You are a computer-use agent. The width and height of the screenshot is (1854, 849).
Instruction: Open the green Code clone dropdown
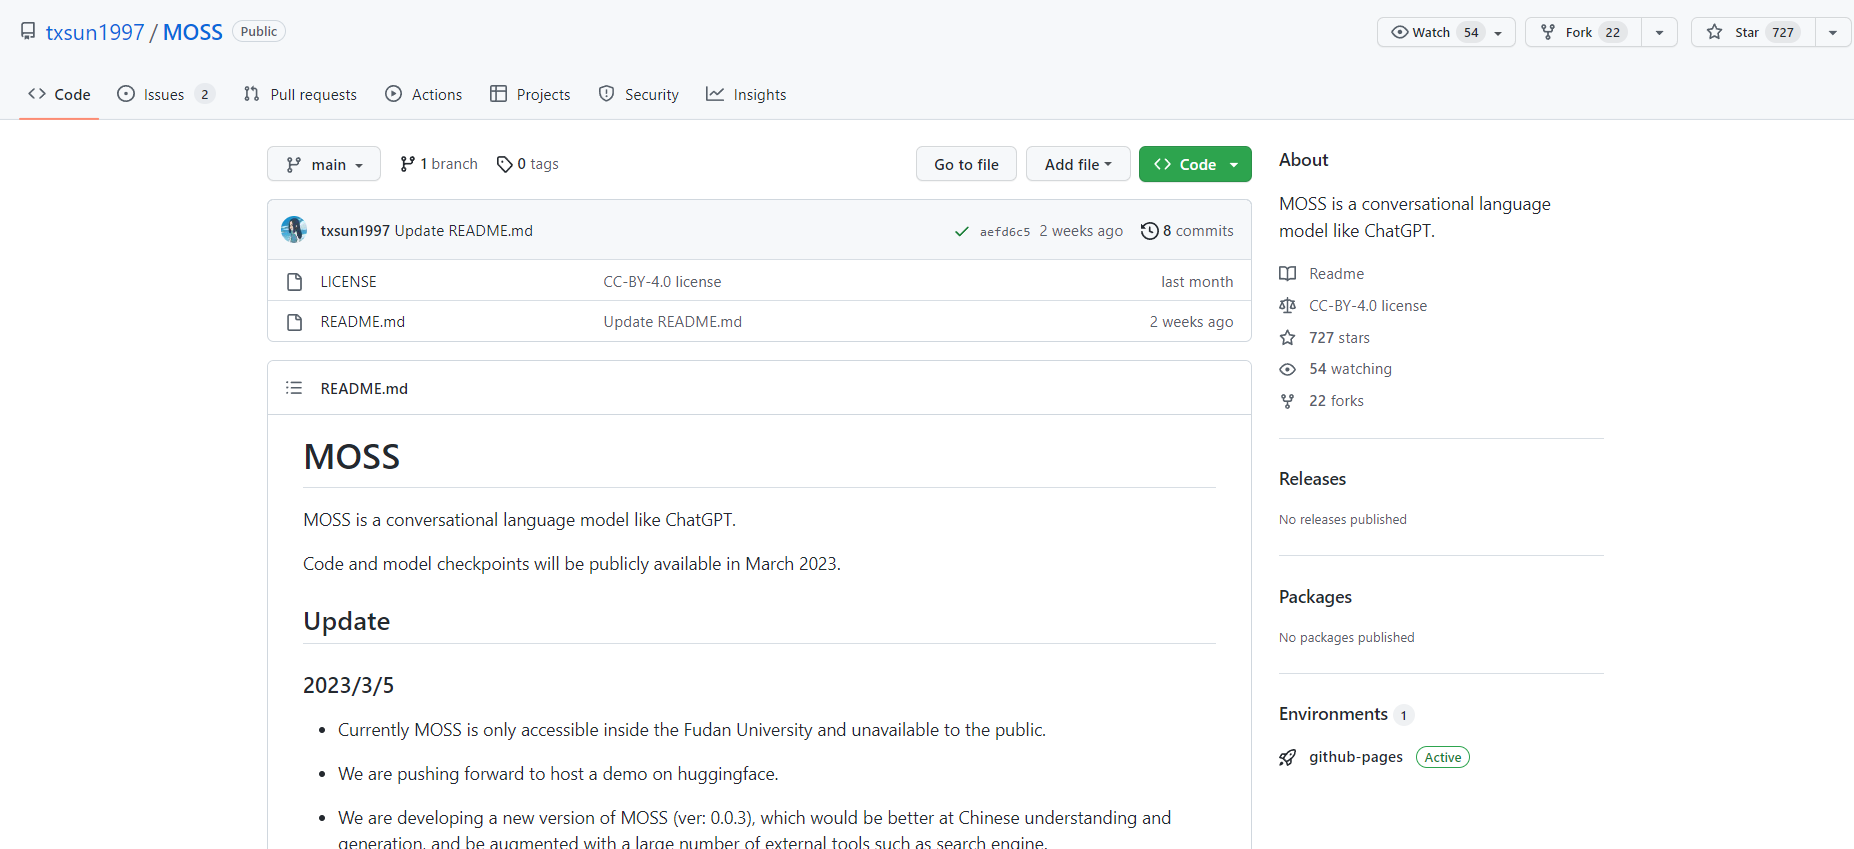click(x=1195, y=164)
